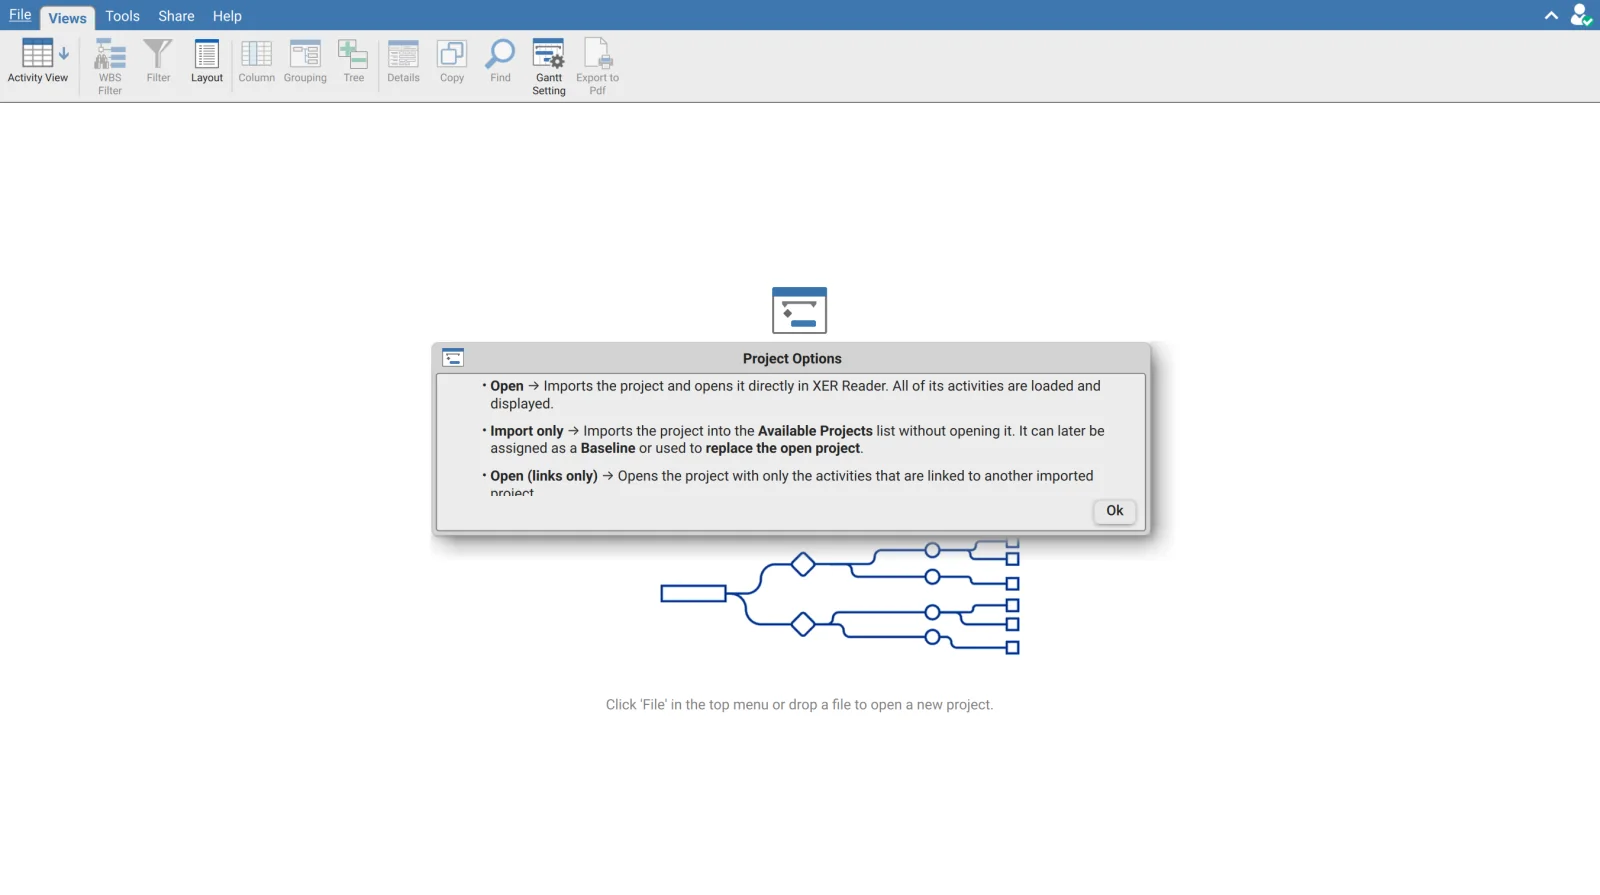Viewport: 1600px width, 895px height.
Task: Switch to the Tools tab
Action: tap(123, 16)
